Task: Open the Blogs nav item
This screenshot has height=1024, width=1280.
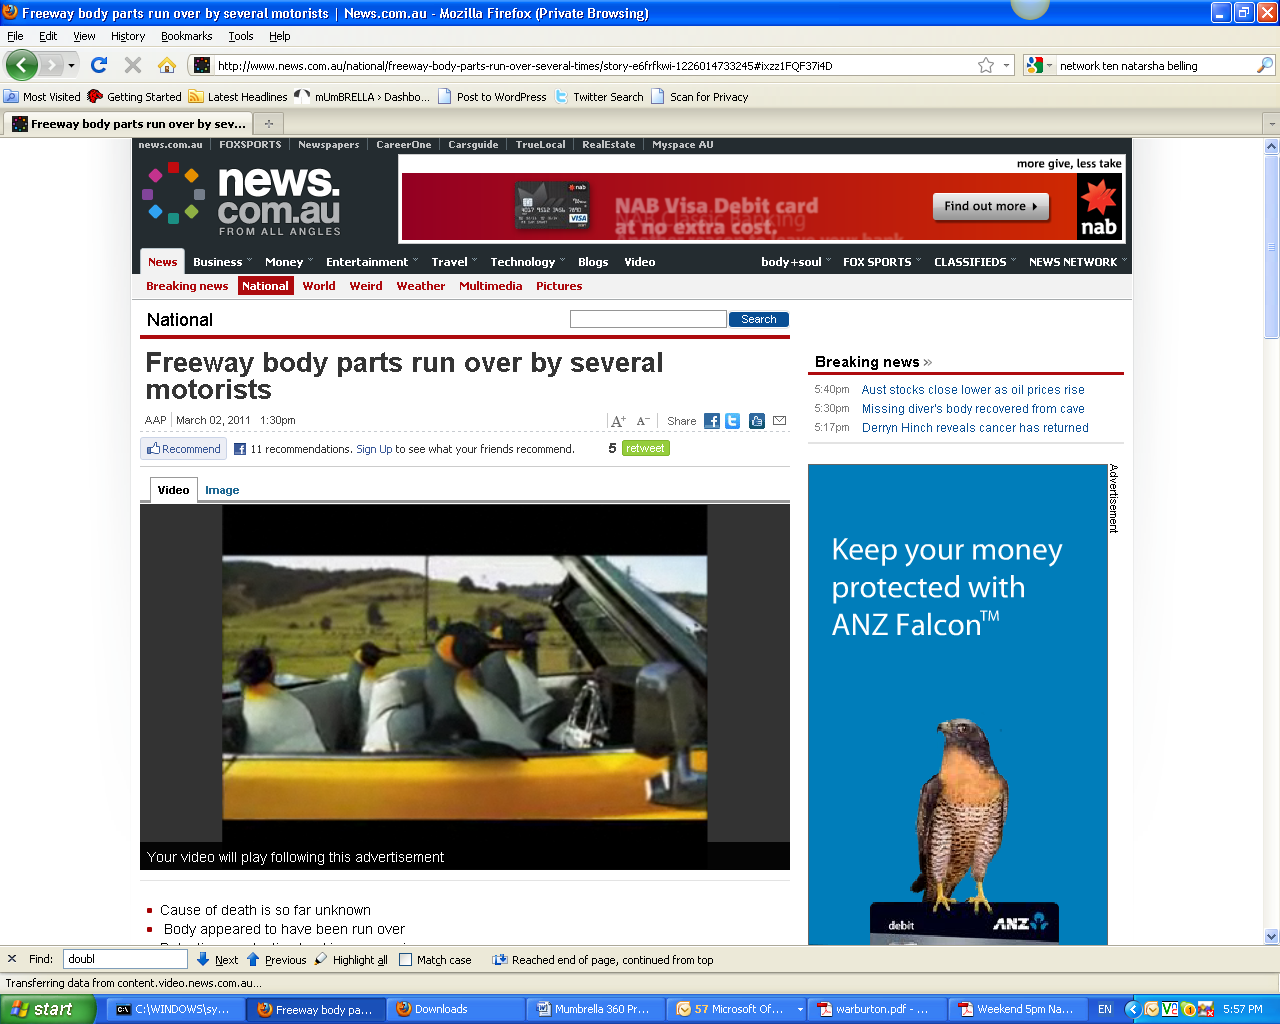Action: pyautogui.click(x=593, y=262)
